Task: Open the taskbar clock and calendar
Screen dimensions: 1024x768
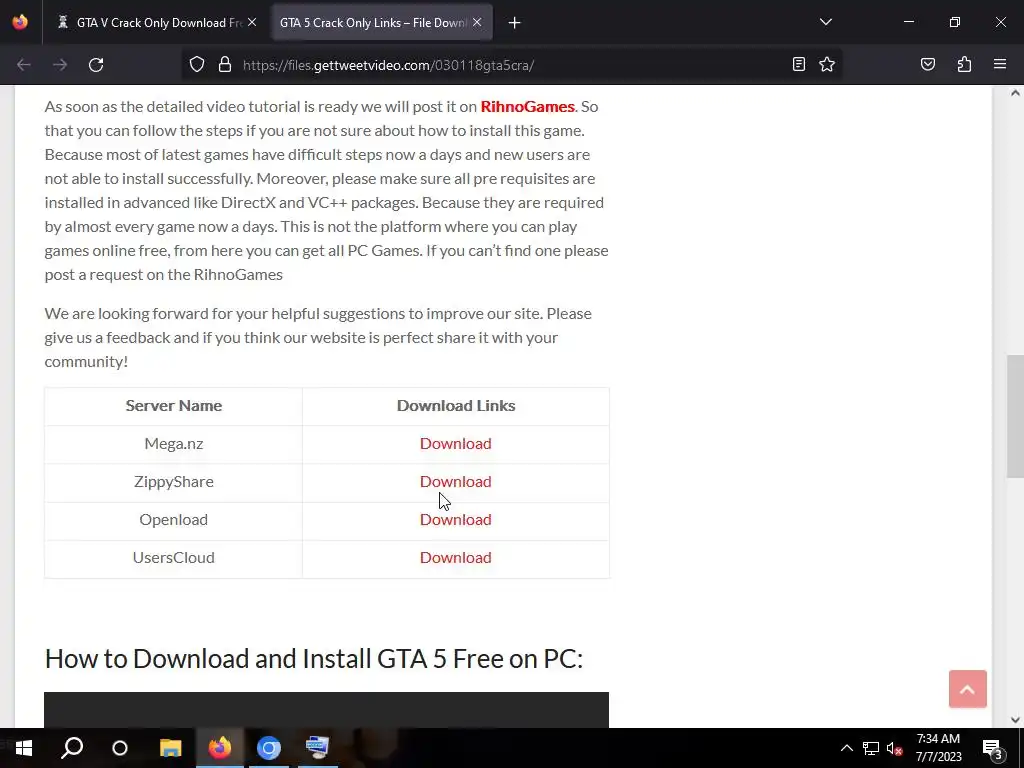Action: (x=938, y=748)
